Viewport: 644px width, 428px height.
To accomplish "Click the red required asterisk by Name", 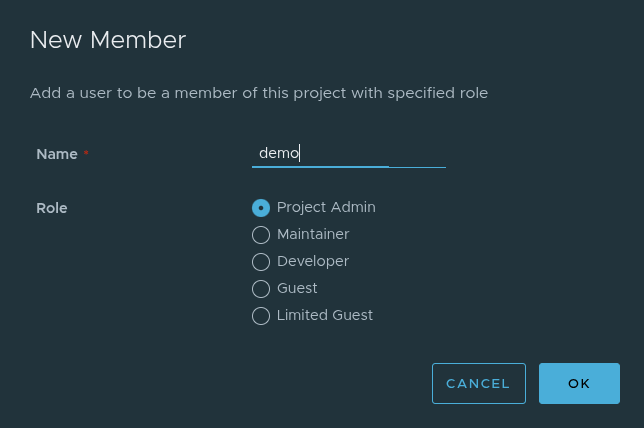I will click(86, 154).
